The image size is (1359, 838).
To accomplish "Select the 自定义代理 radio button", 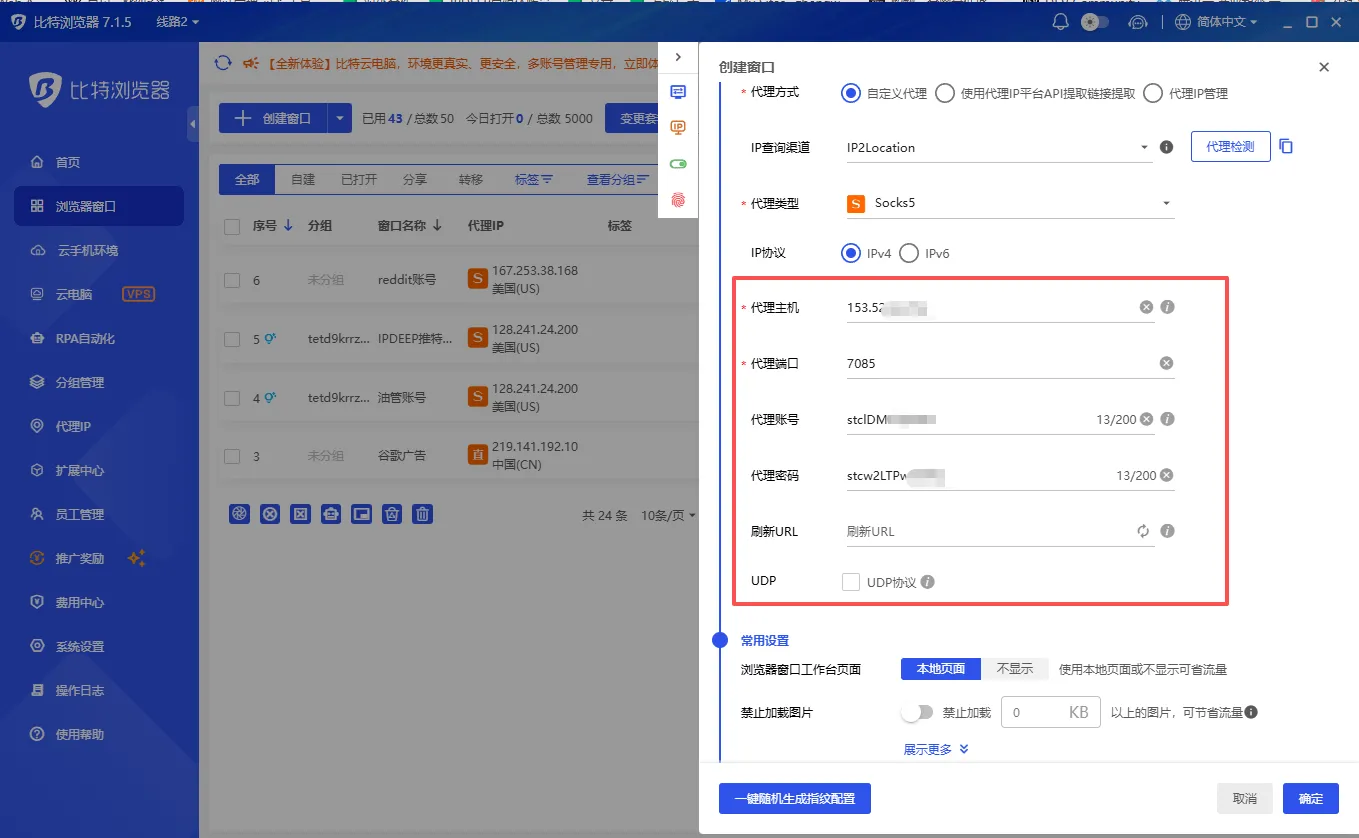I will (851, 93).
